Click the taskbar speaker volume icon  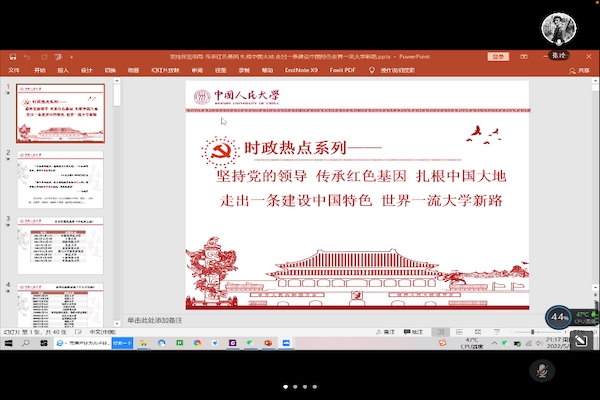point(539,343)
